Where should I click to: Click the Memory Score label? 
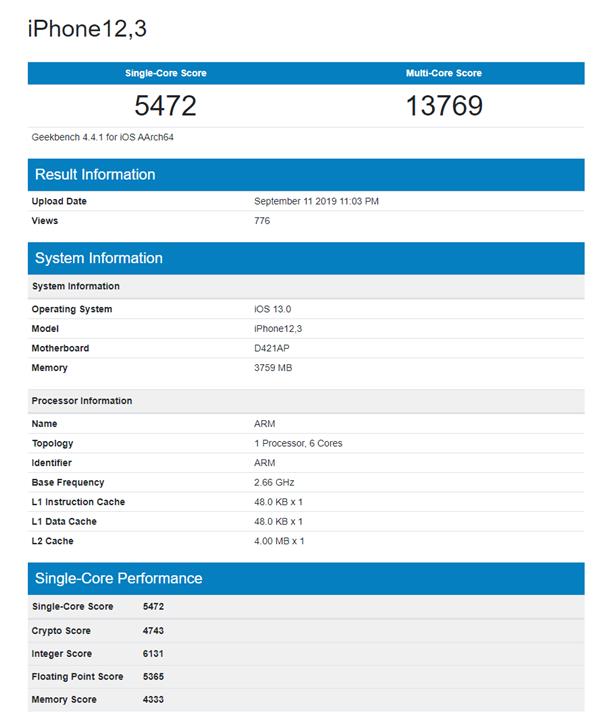pos(64,700)
